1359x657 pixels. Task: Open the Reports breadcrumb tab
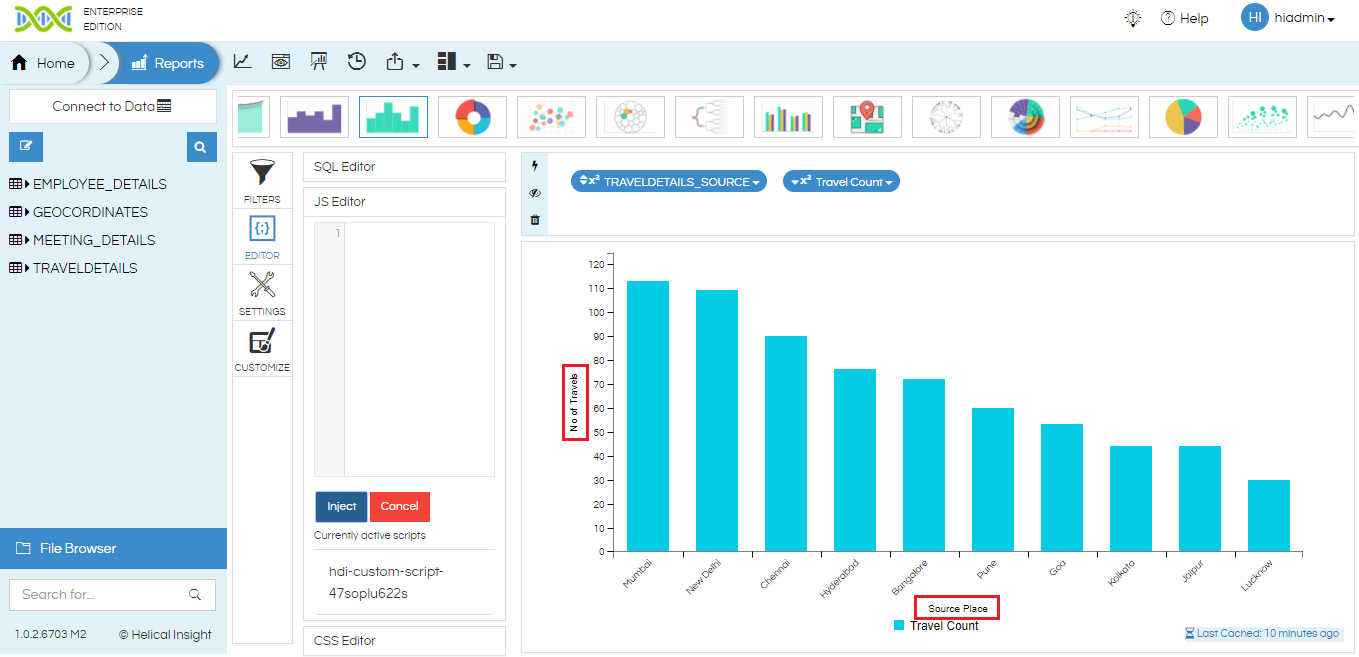[168, 63]
